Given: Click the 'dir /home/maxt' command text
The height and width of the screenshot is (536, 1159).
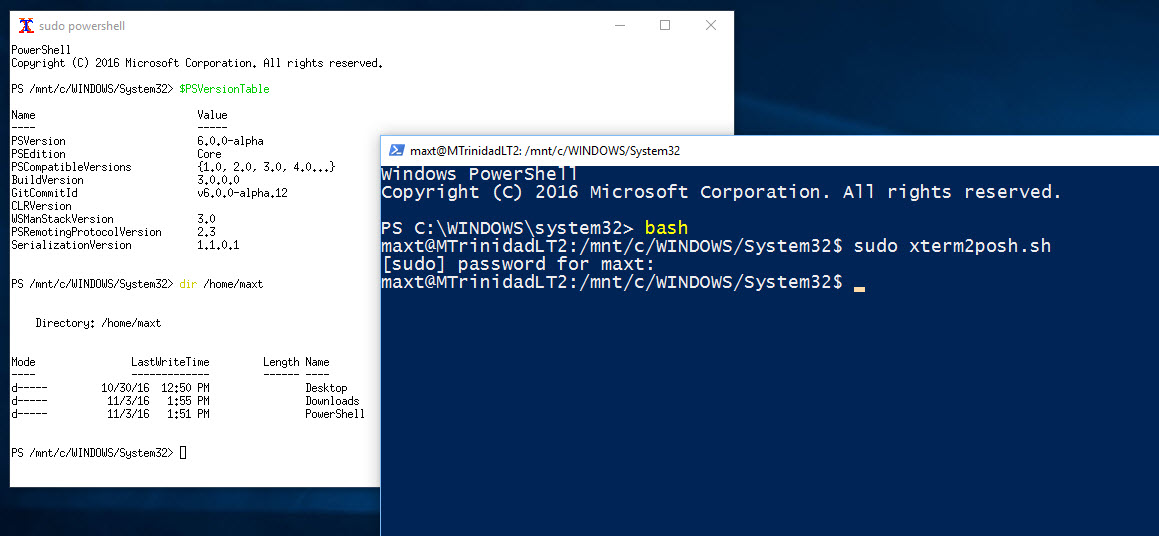Looking at the screenshot, I should point(221,284).
